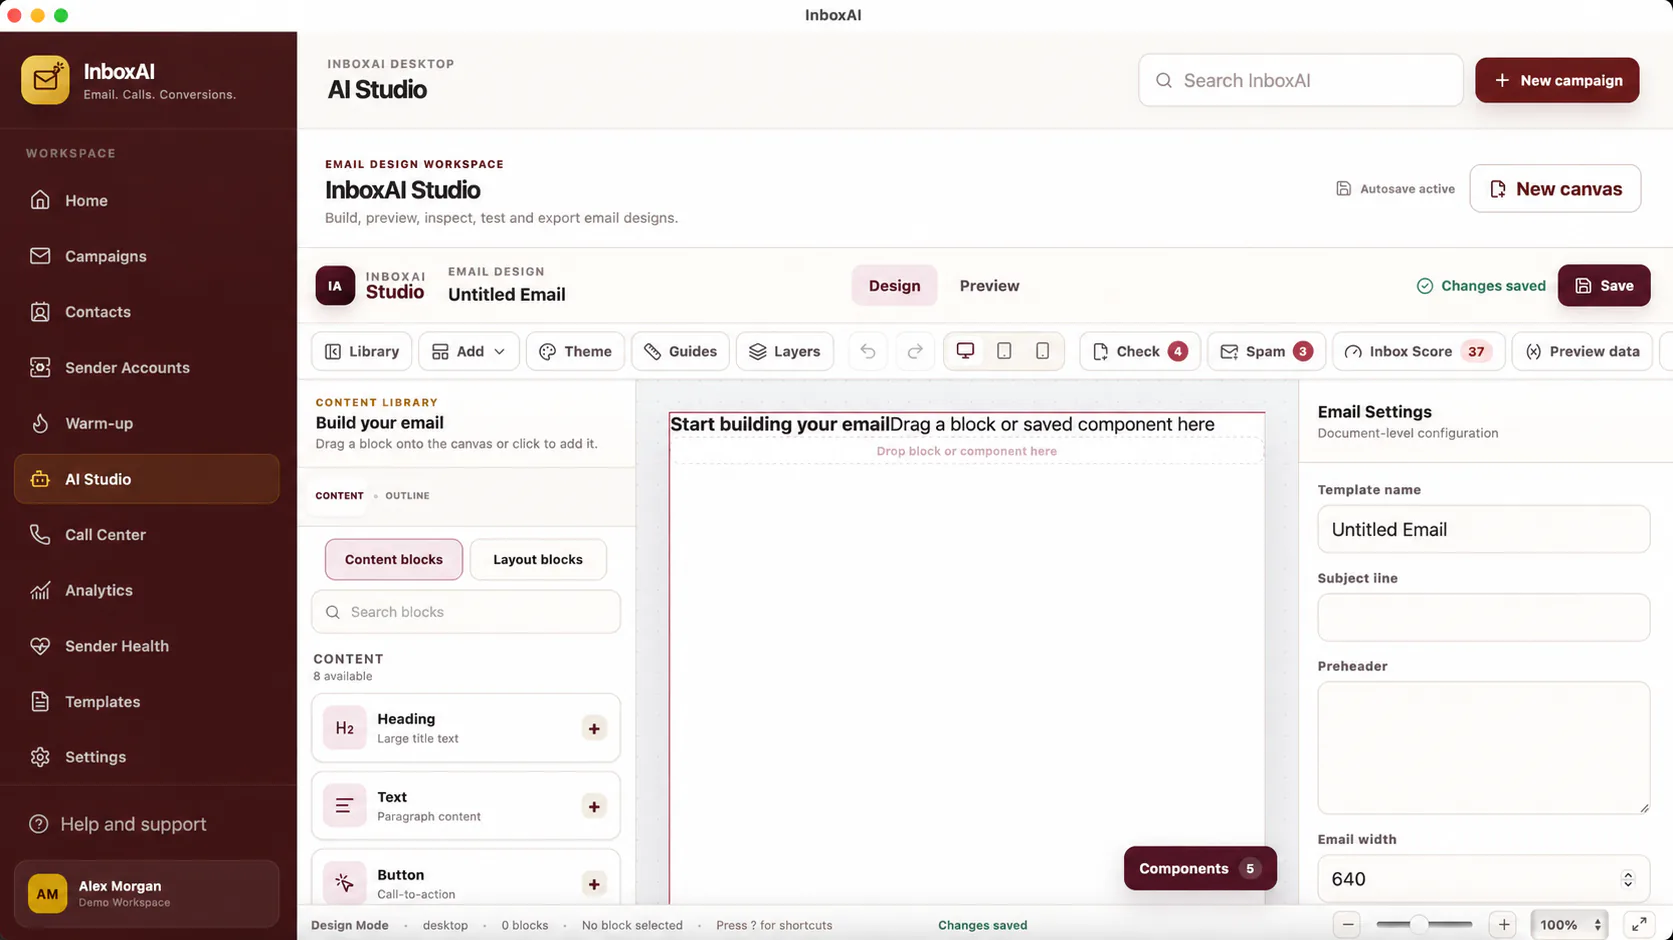This screenshot has width=1673, height=940.
Task: Switch to mobile device view
Action: 1042,351
